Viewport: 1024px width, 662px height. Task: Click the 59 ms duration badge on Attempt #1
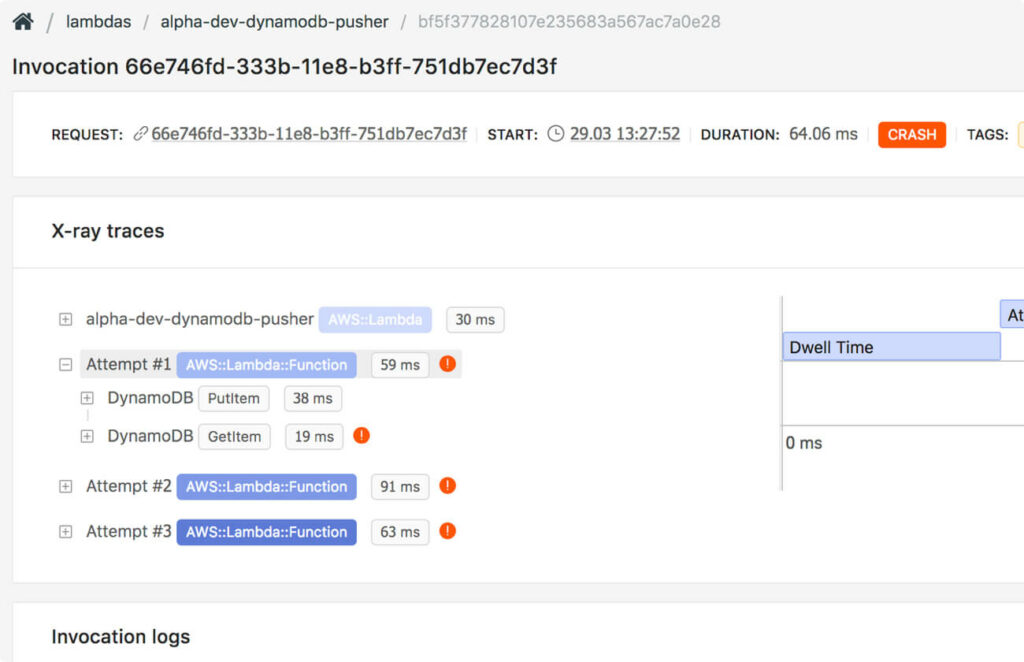399,364
